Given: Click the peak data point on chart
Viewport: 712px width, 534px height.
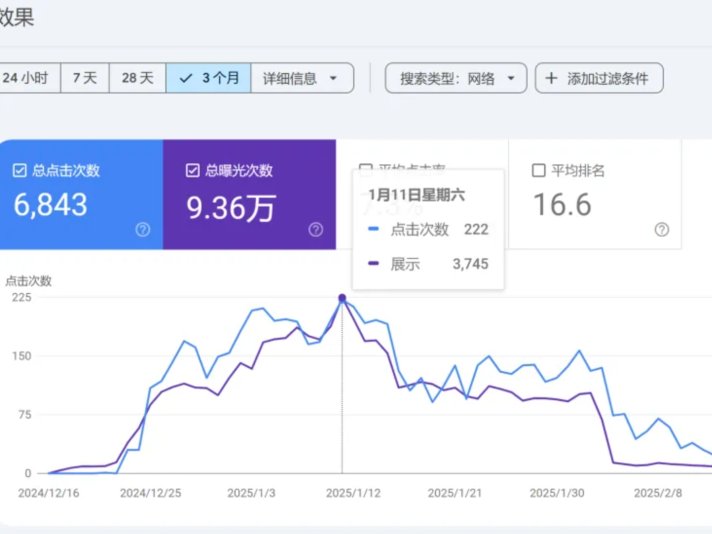Looking at the screenshot, I should coord(343,298).
